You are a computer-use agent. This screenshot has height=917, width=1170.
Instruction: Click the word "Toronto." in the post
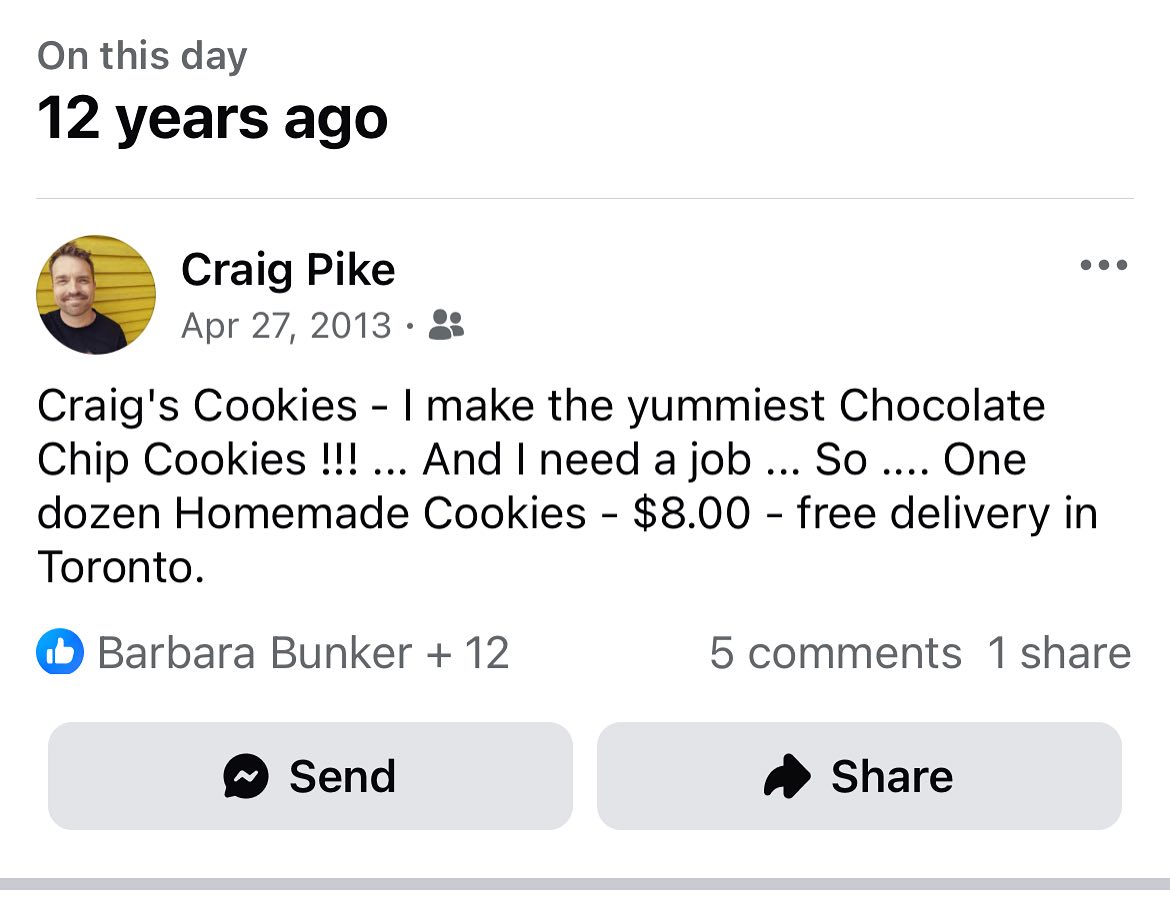[121, 568]
